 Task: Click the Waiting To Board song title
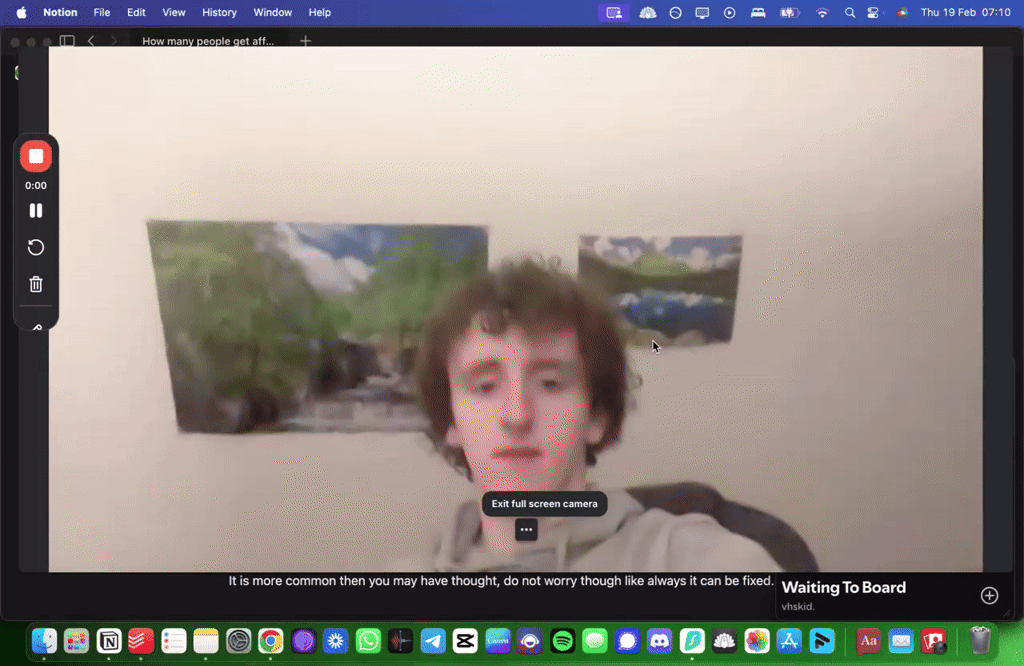pos(843,588)
